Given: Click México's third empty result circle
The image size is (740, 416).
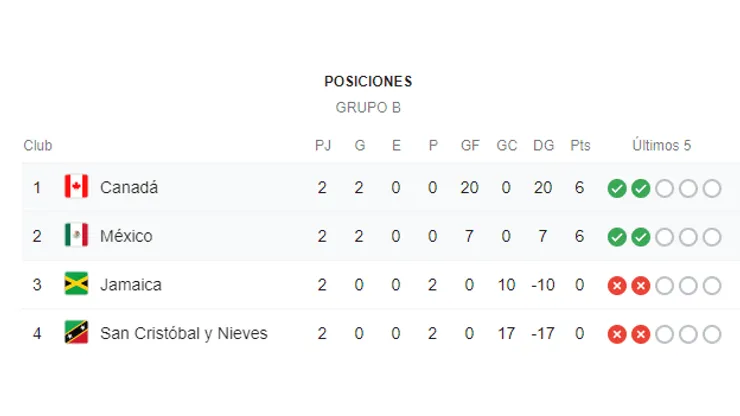Looking at the screenshot, I should (712, 237).
